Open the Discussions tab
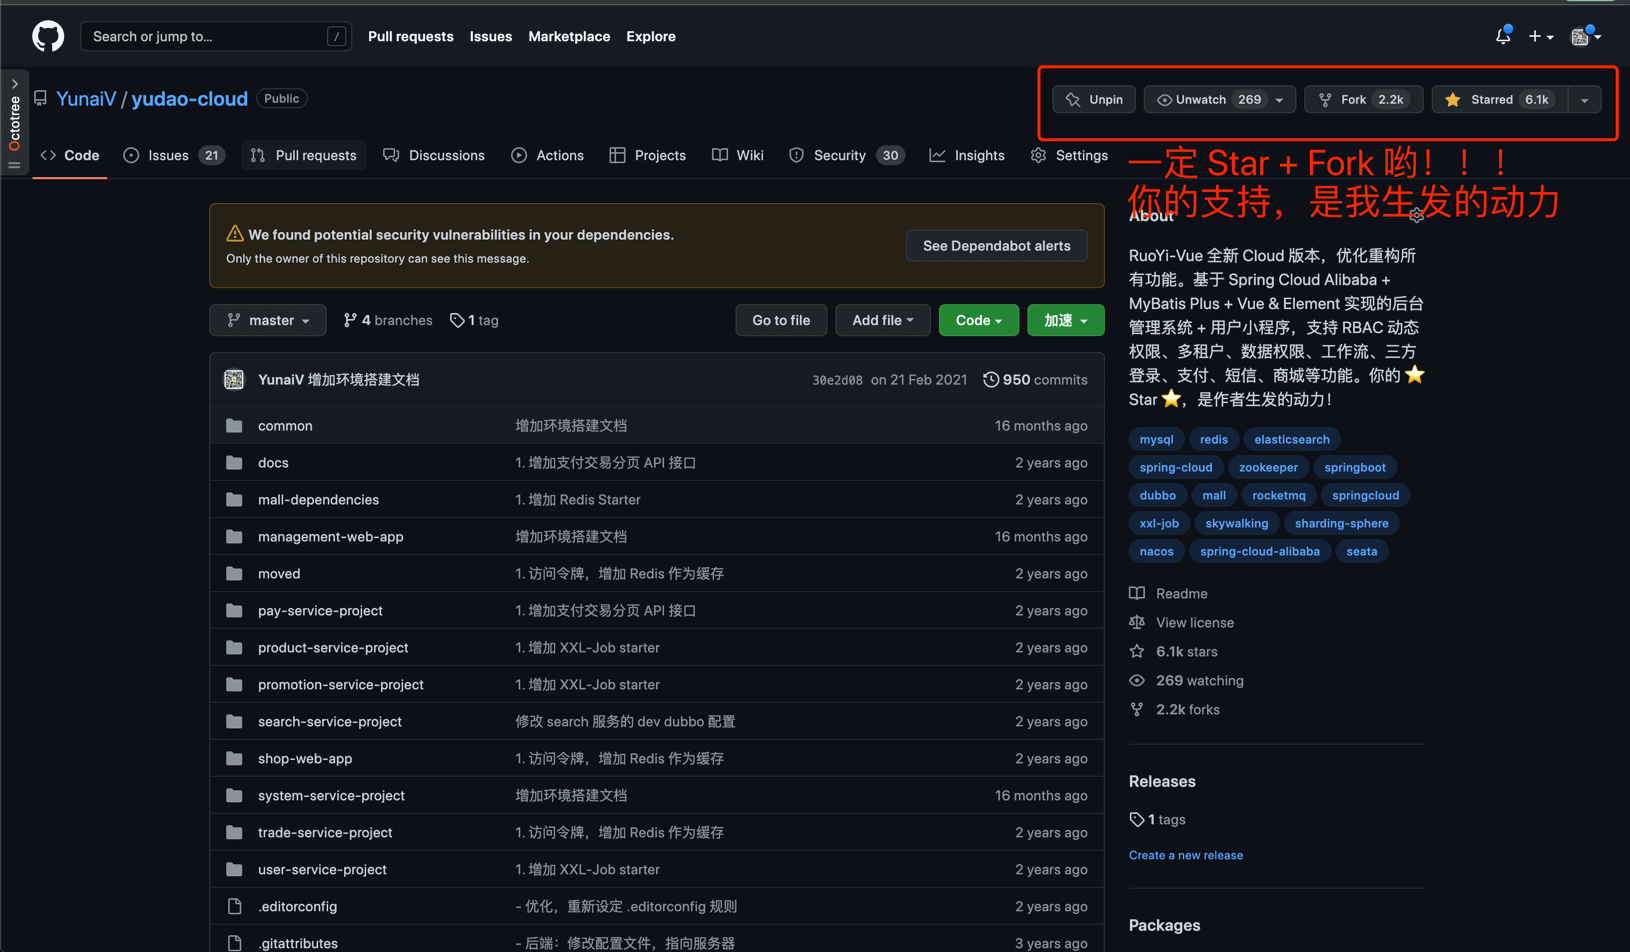The image size is (1630, 952). (x=434, y=155)
